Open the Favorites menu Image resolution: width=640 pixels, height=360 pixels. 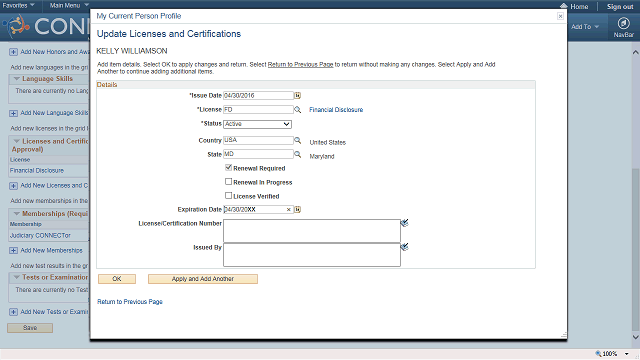(18, 5)
